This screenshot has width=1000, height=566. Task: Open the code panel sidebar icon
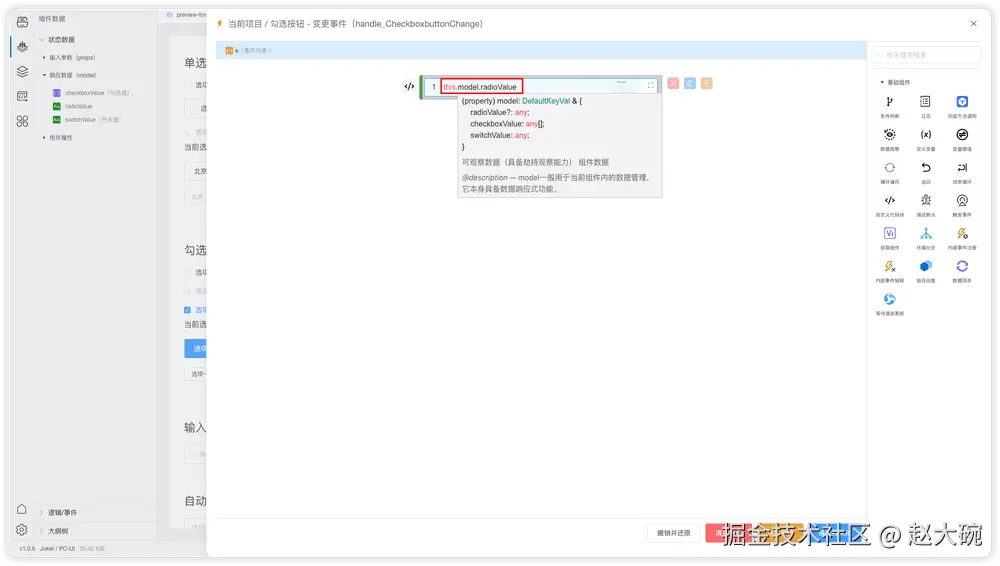click(x=22, y=96)
